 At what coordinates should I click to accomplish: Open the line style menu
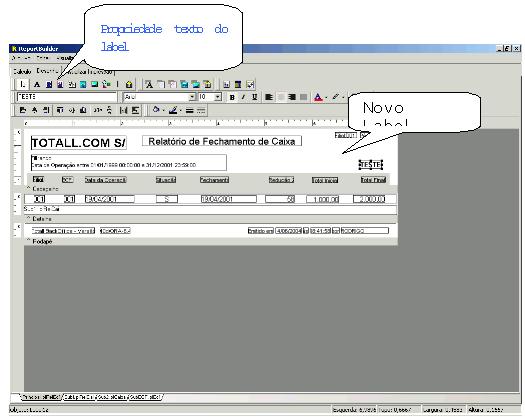pyautogui.click(x=201, y=110)
